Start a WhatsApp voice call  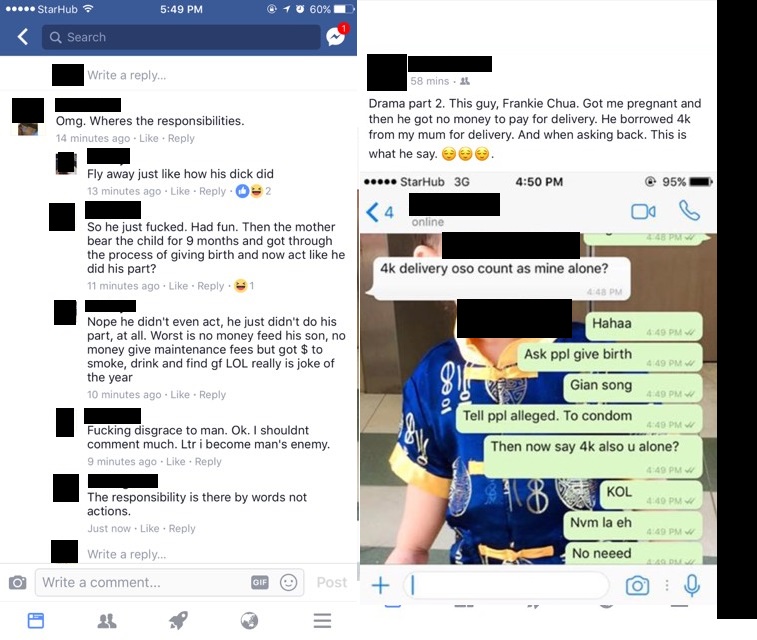click(x=689, y=210)
